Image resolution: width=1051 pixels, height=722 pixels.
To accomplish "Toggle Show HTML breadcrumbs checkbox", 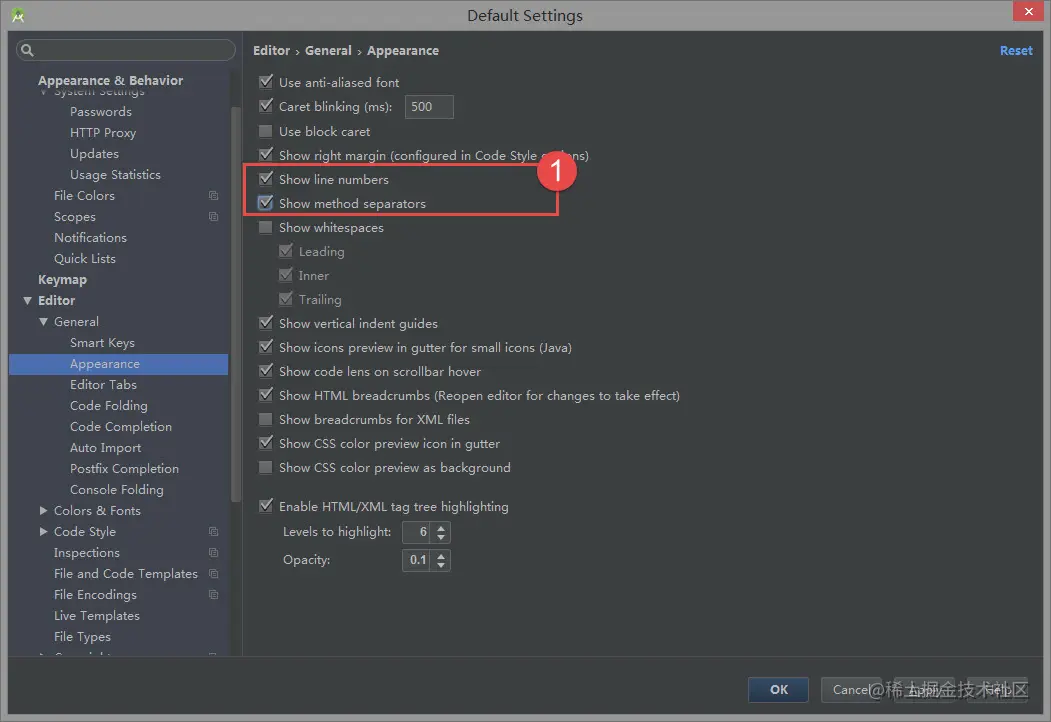I will tap(266, 396).
